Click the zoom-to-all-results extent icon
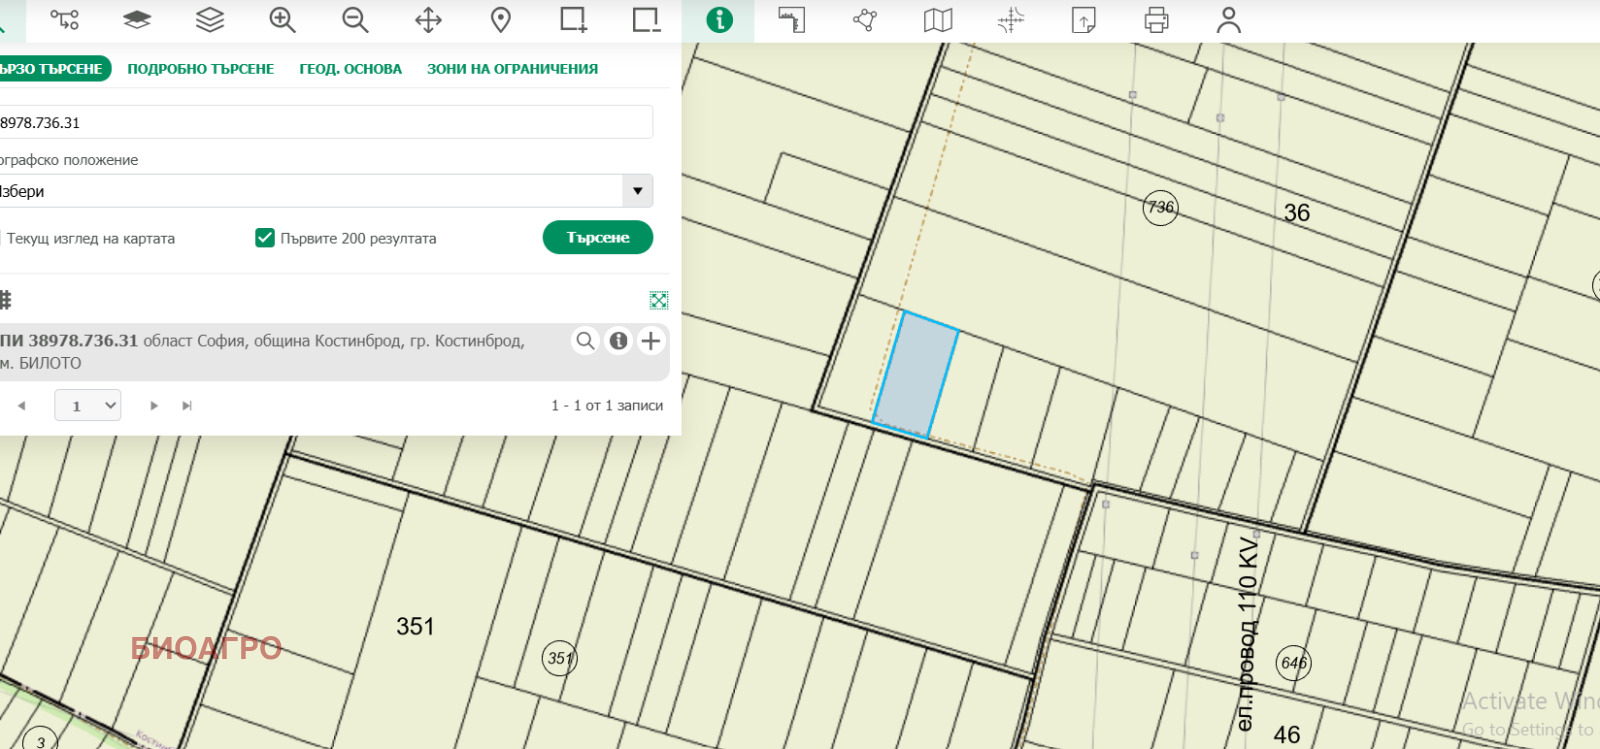The image size is (1600, 749). point(658,300)
